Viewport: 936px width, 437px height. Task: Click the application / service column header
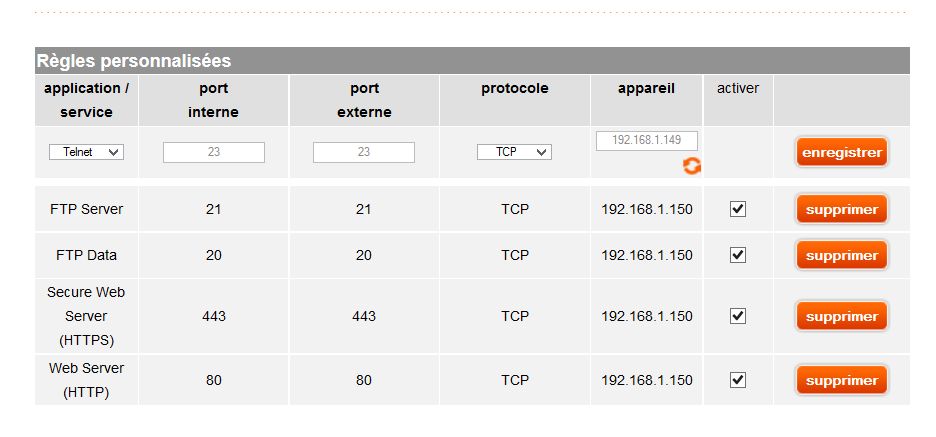(86, 100)
